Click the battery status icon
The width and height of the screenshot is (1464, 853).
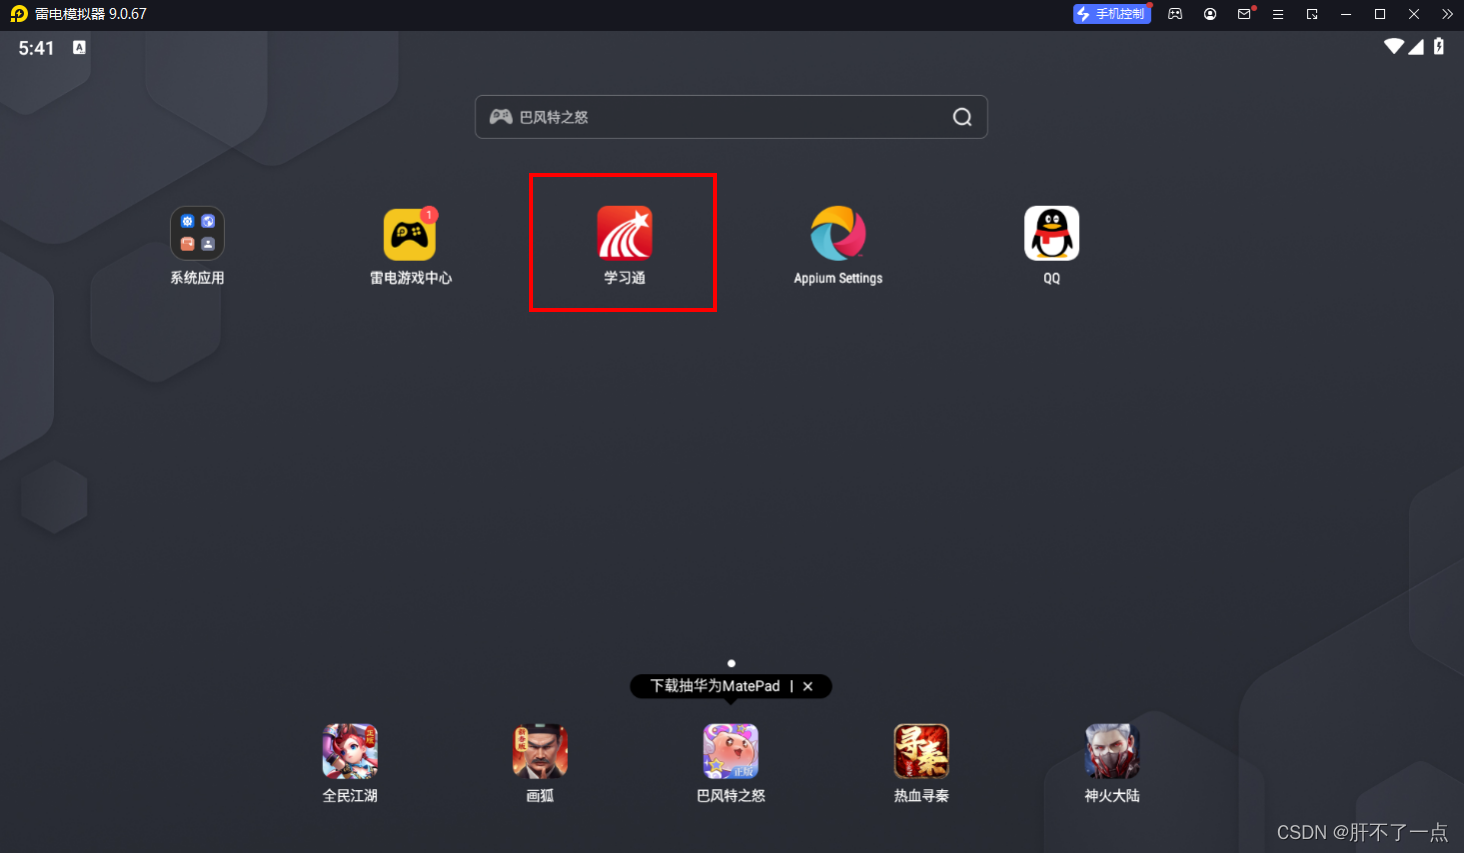click(x=1439, y=46)
